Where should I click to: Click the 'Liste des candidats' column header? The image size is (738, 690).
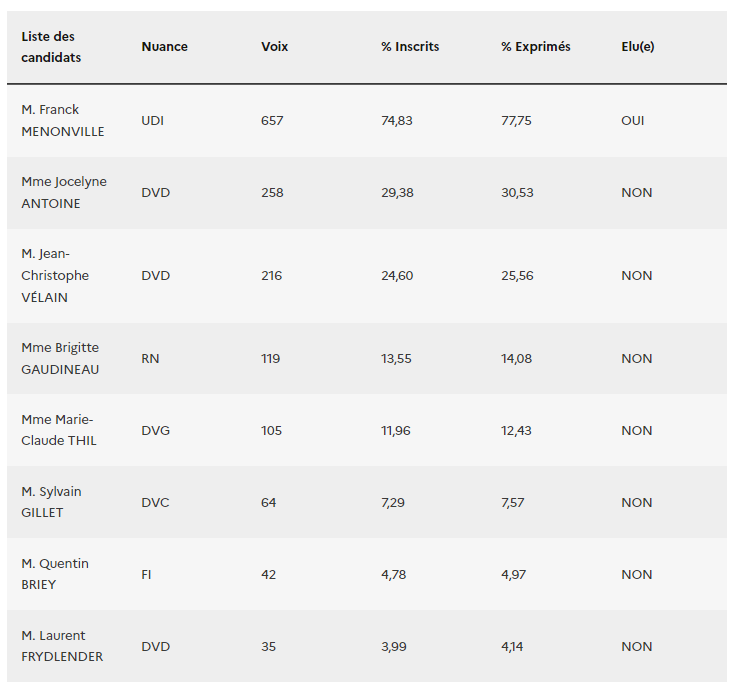(x=51, y=47)
